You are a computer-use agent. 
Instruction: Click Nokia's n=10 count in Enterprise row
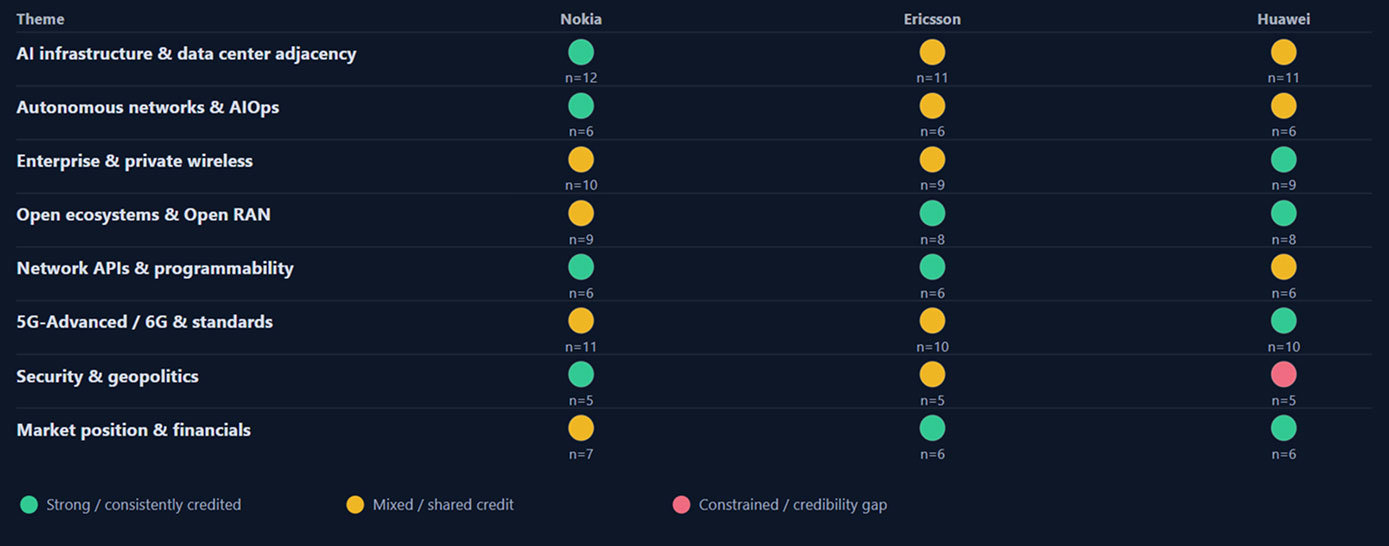581,185
